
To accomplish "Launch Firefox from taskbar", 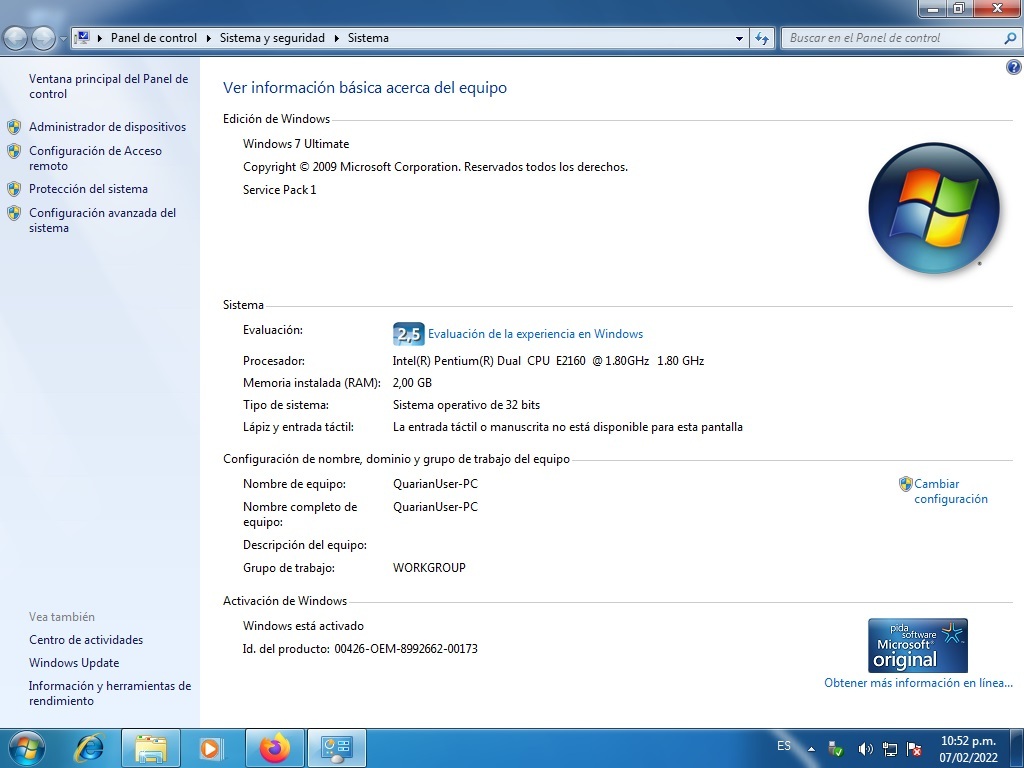I will click(x=274, y=748).
